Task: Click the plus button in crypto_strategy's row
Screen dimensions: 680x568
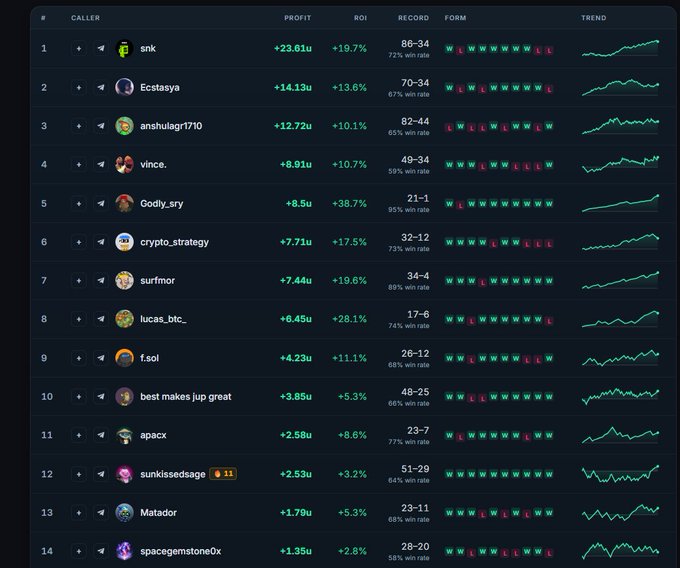Action: [x=78, y=242]
